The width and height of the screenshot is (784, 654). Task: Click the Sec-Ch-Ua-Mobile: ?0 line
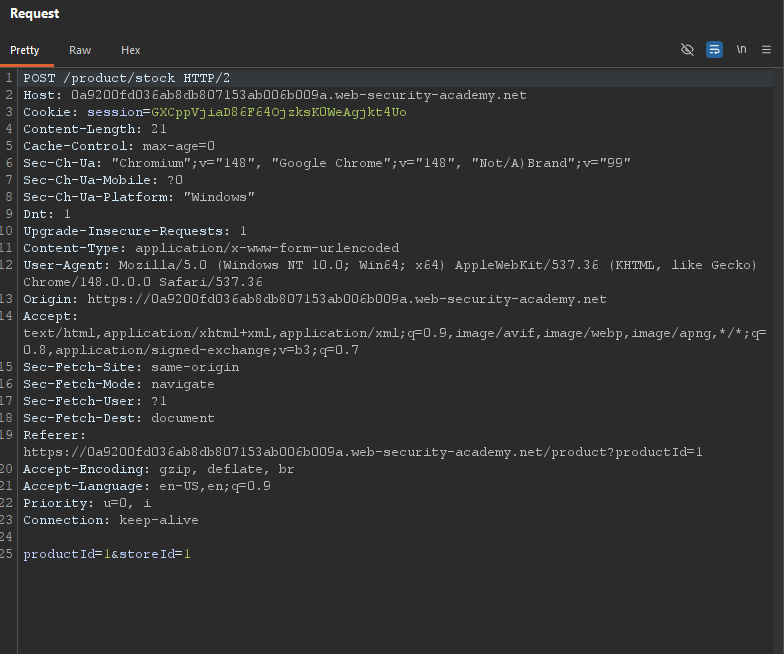103,180
